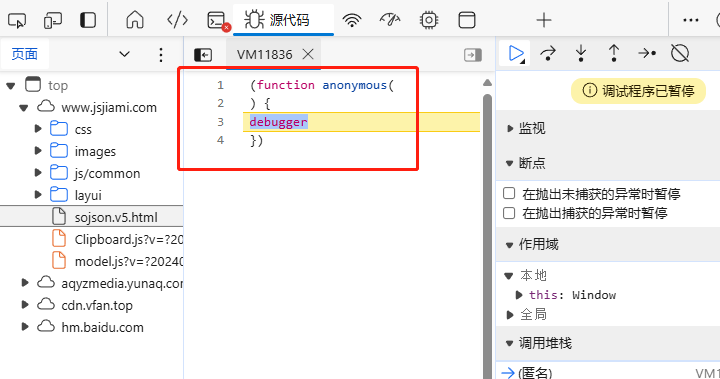Viewport: 720px width, 379px height.
Task: Open the Performance gauge tool
Action: 390,20
